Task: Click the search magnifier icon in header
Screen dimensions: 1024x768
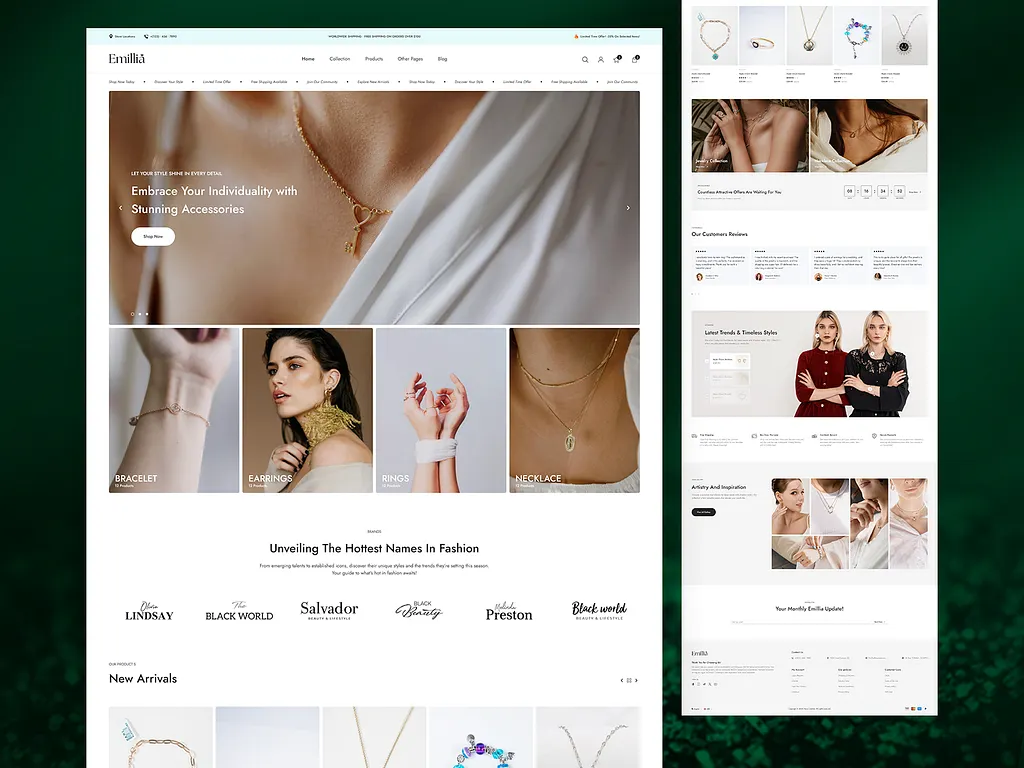Action: tap(585, 60)
